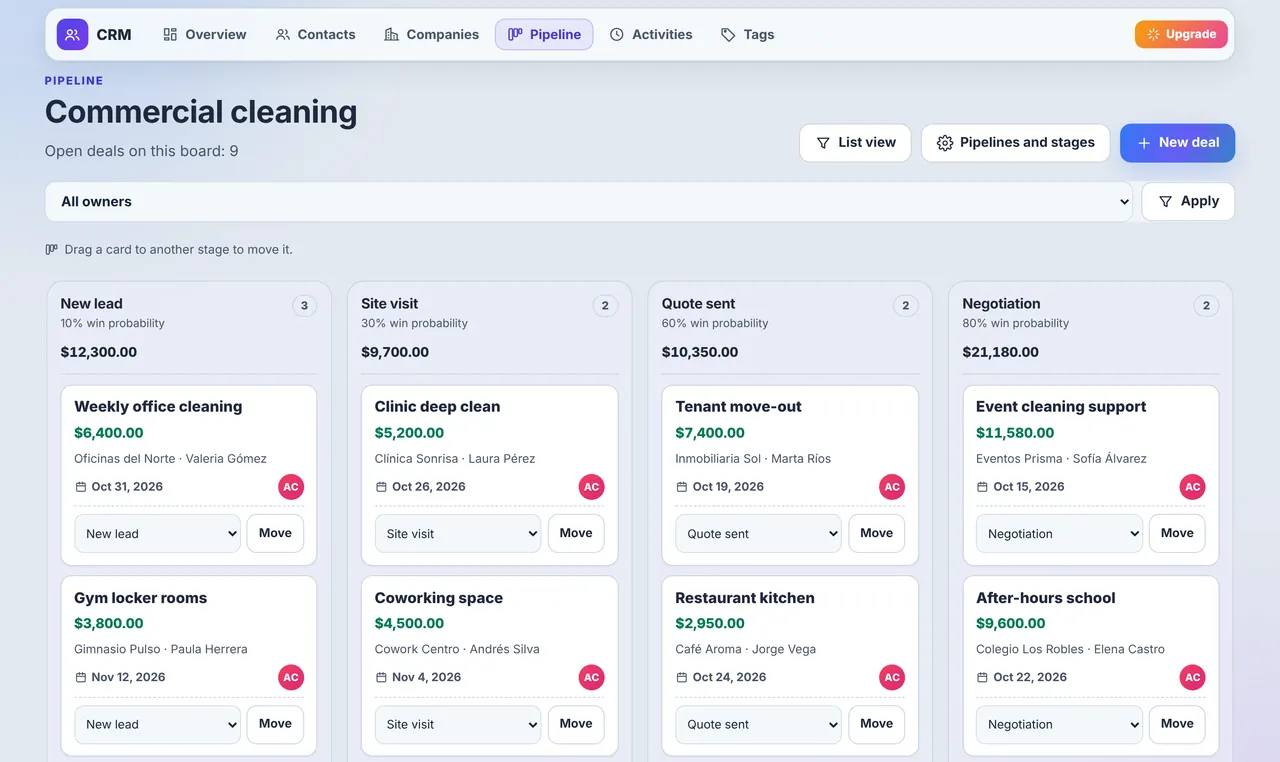Open the Restaurant kitchen deal title
The width and height of the screenshot is (1280, 762).
[745, 598]
